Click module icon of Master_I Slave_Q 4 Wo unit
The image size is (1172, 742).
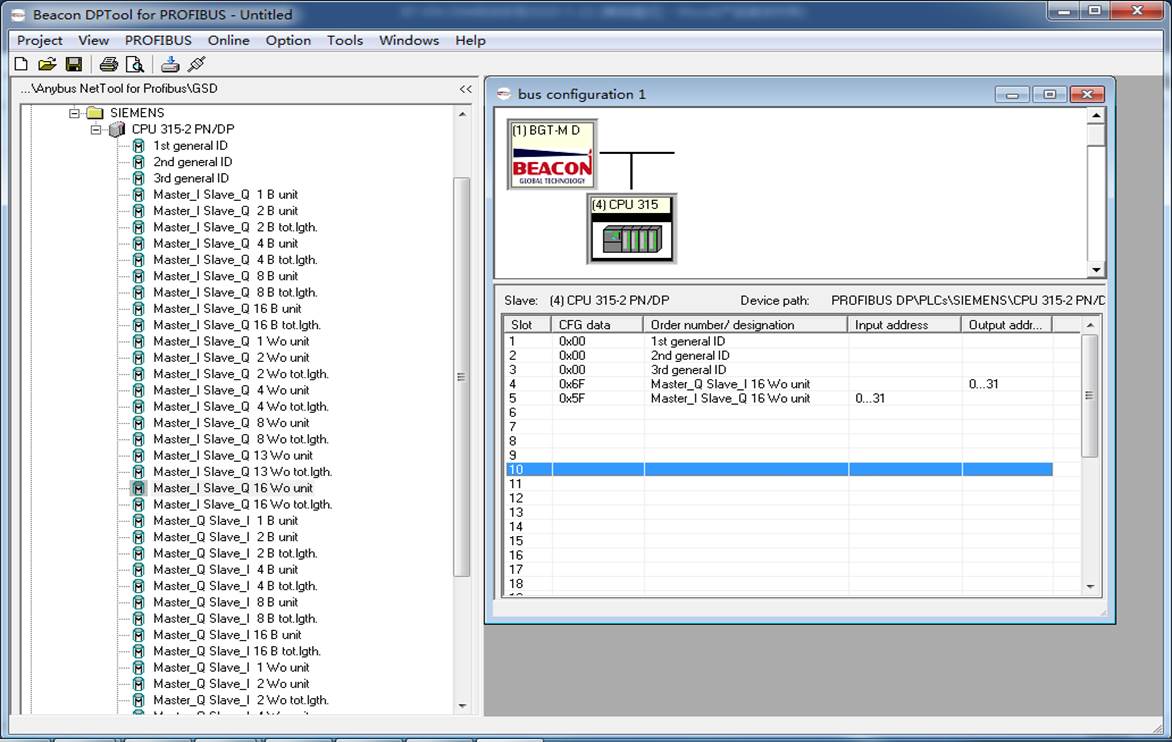point(138,390)
